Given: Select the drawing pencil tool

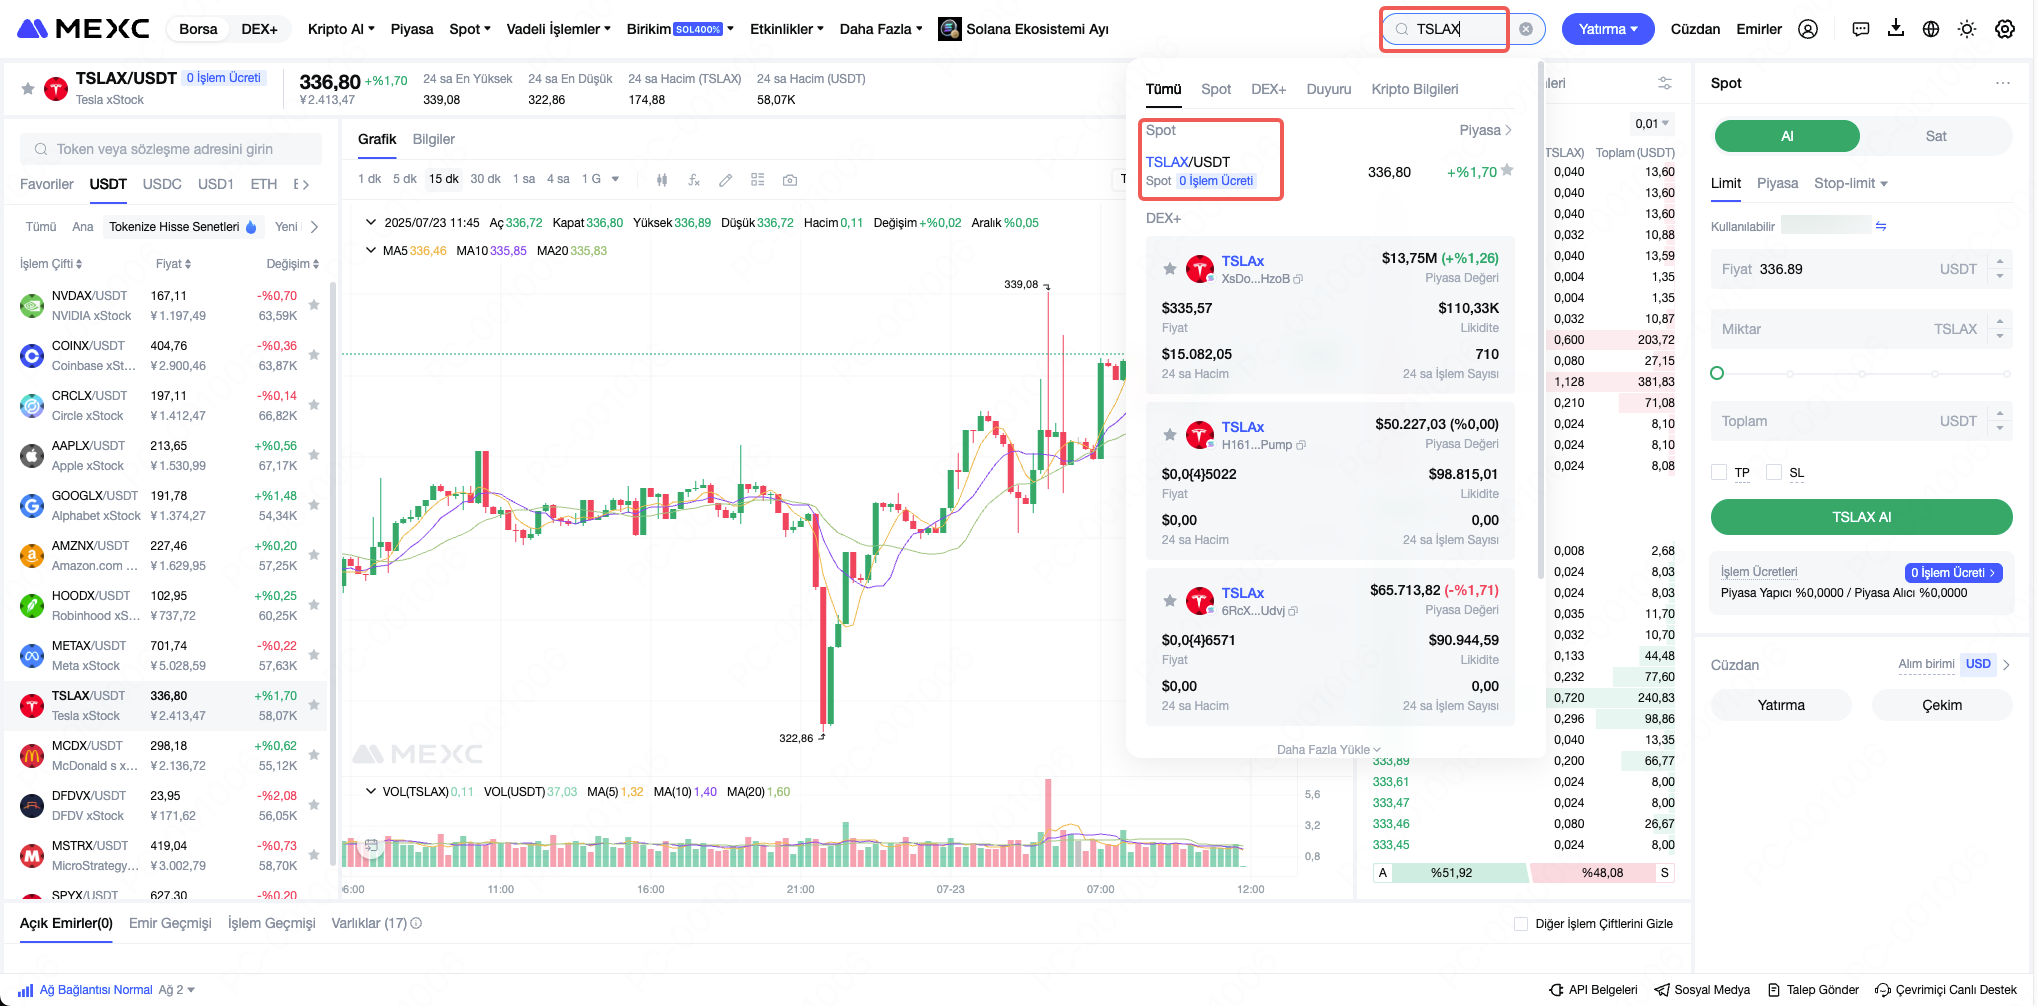Looking at the screenshot, I should (x=726, y=180).
